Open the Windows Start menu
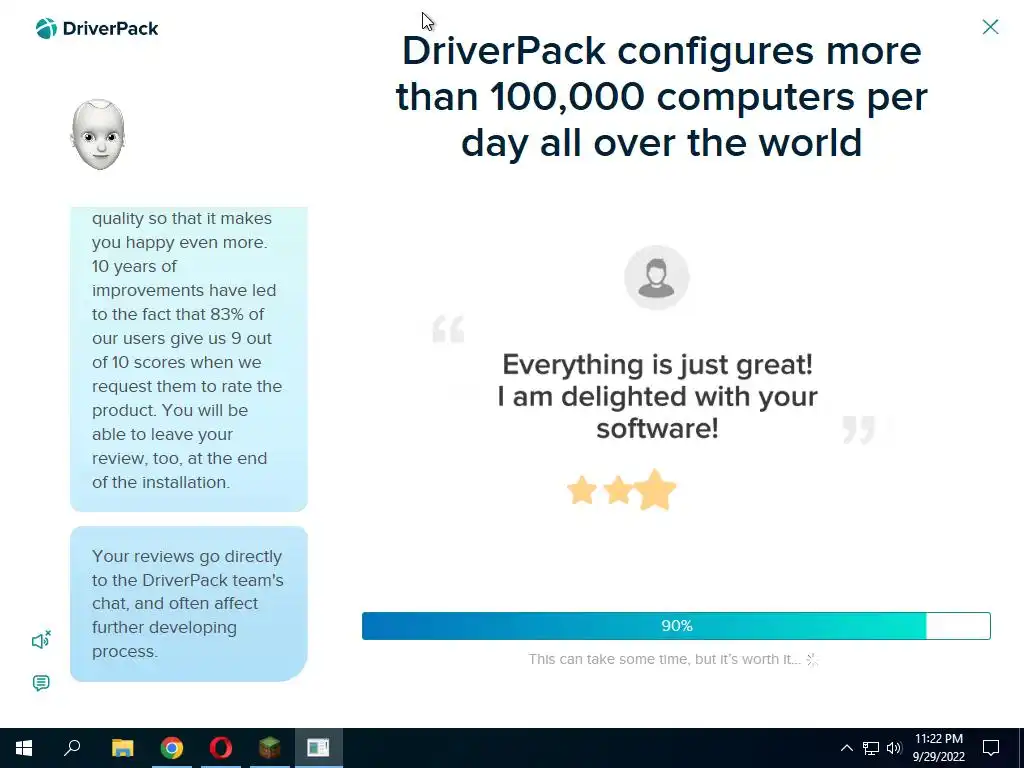Viewport: 1024px width, 768px height. pyautogui.click(x=24, y=748)
